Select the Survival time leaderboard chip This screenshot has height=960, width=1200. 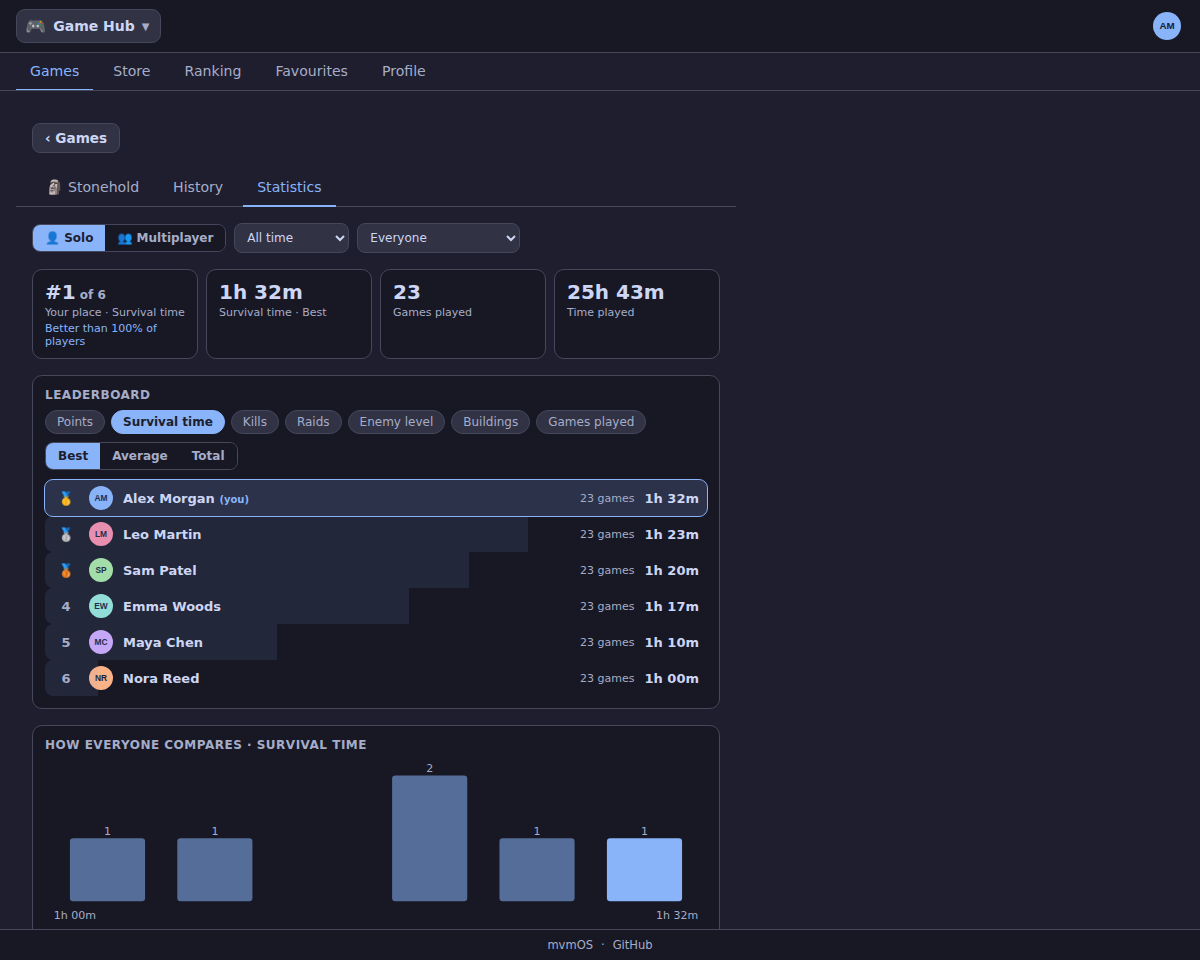[168, 422]
